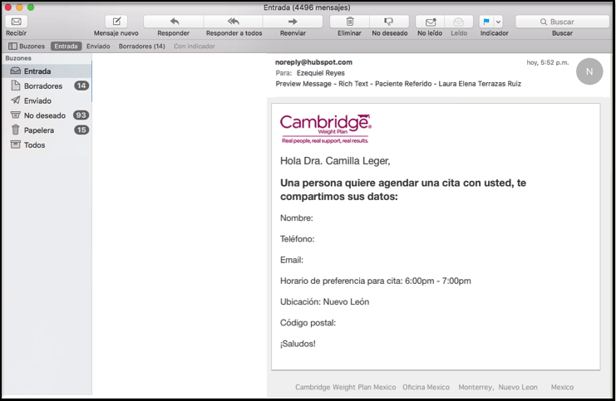This screenshot has width=616, height=401.
Task: Click Monterrey, Nuevo Leon footer text
Action: click(x=498, y=387)
